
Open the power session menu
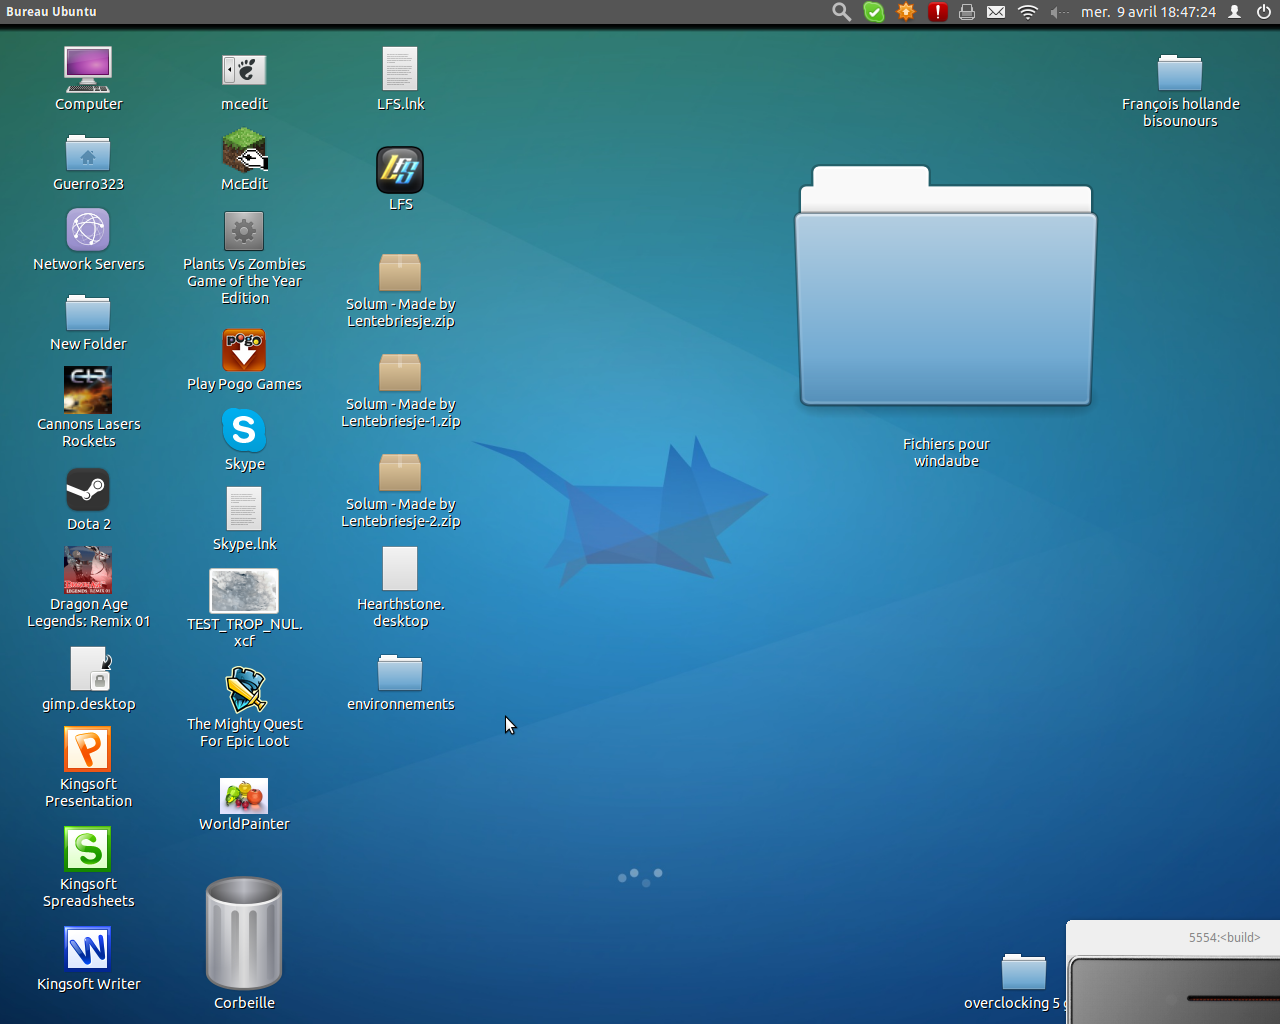point(1264,12)
